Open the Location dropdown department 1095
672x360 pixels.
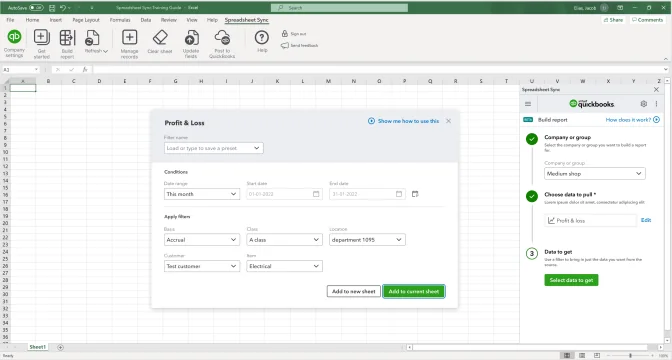367,240
